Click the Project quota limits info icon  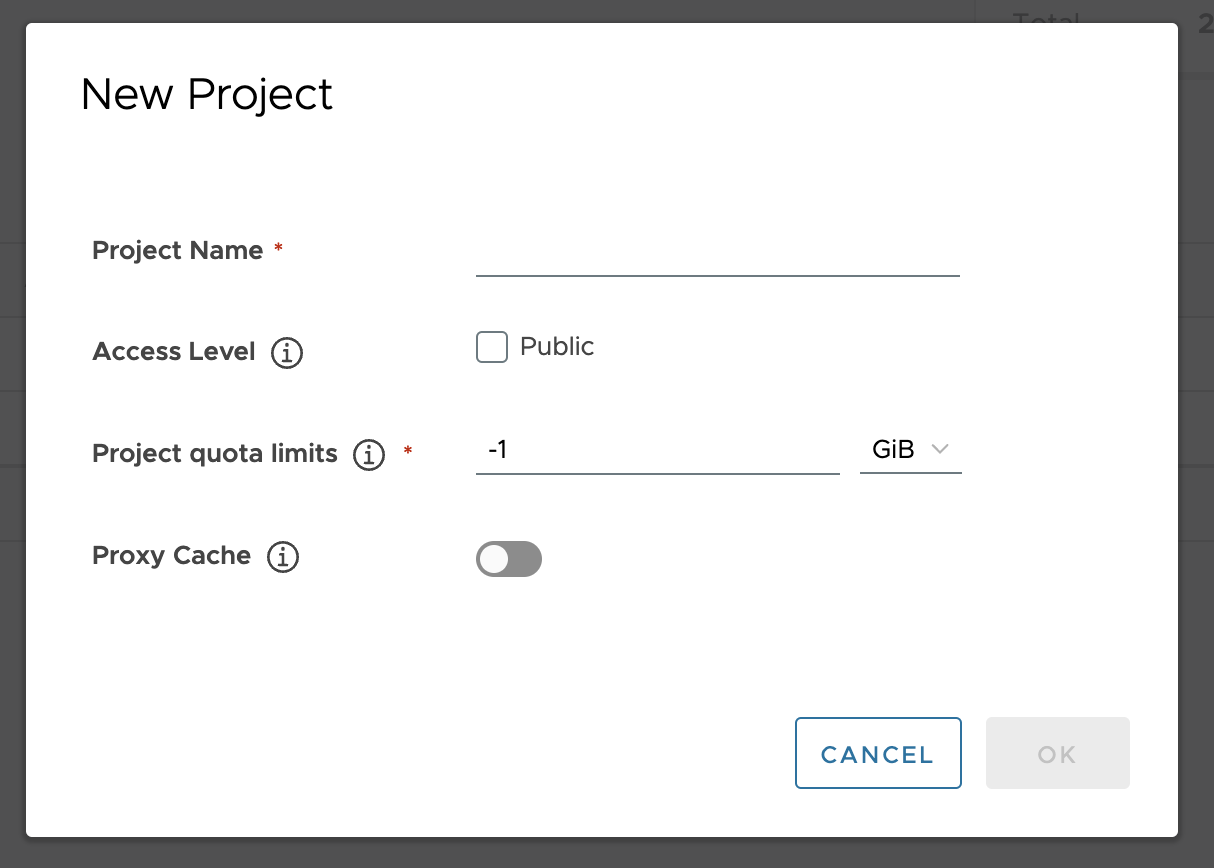[369, 455]
